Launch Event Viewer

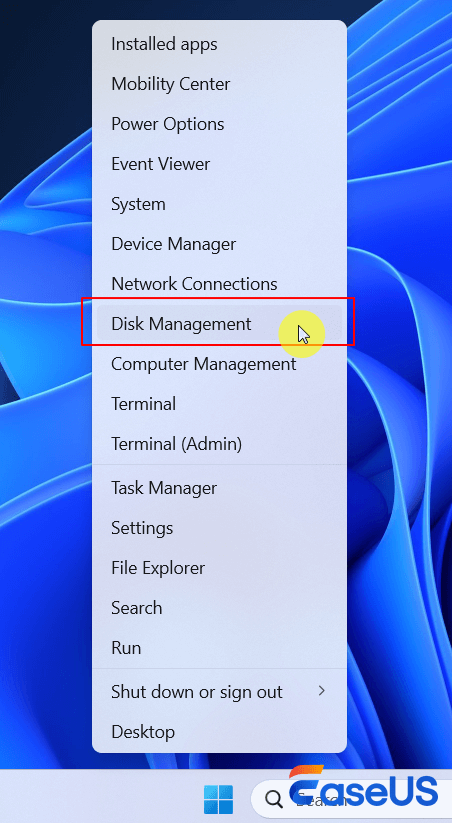pyautogui.click(x=219, y=164)
